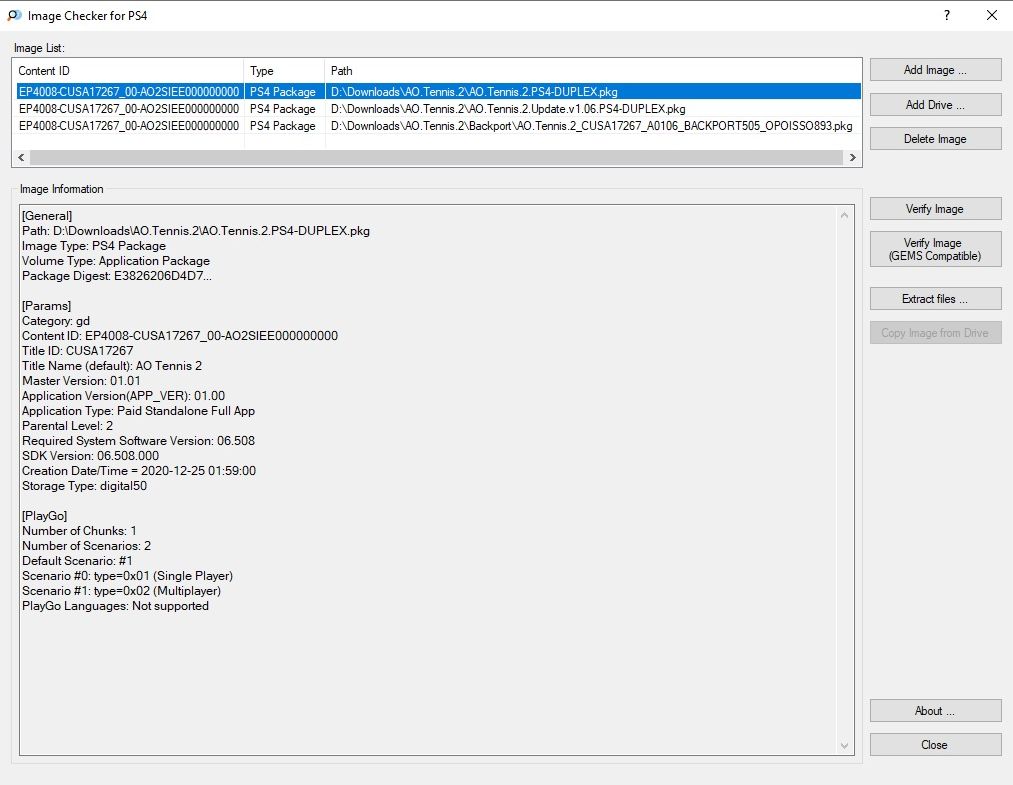Click the Add Drive ... button
Image resolution: width=1013 pixels, height=785 pixels.
[935, 105]
